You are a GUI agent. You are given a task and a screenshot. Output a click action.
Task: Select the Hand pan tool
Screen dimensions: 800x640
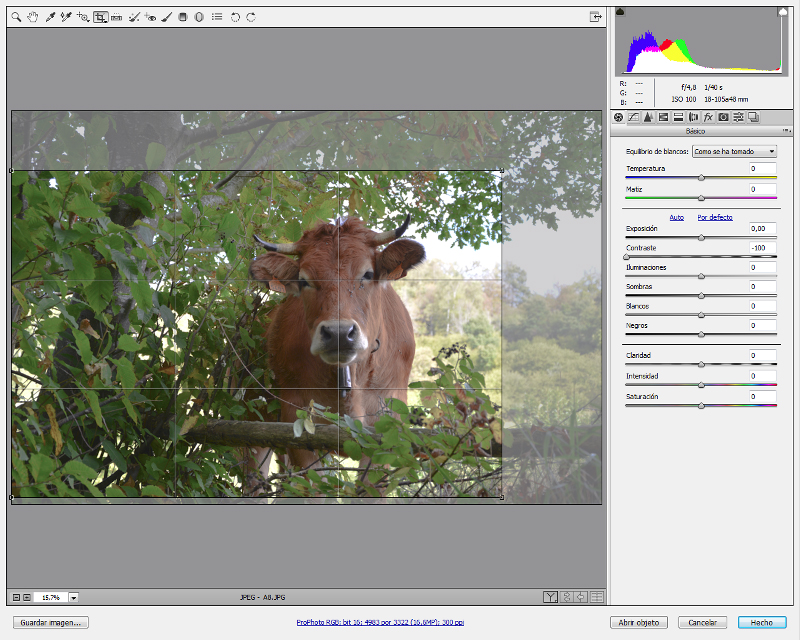pos(33,17)
